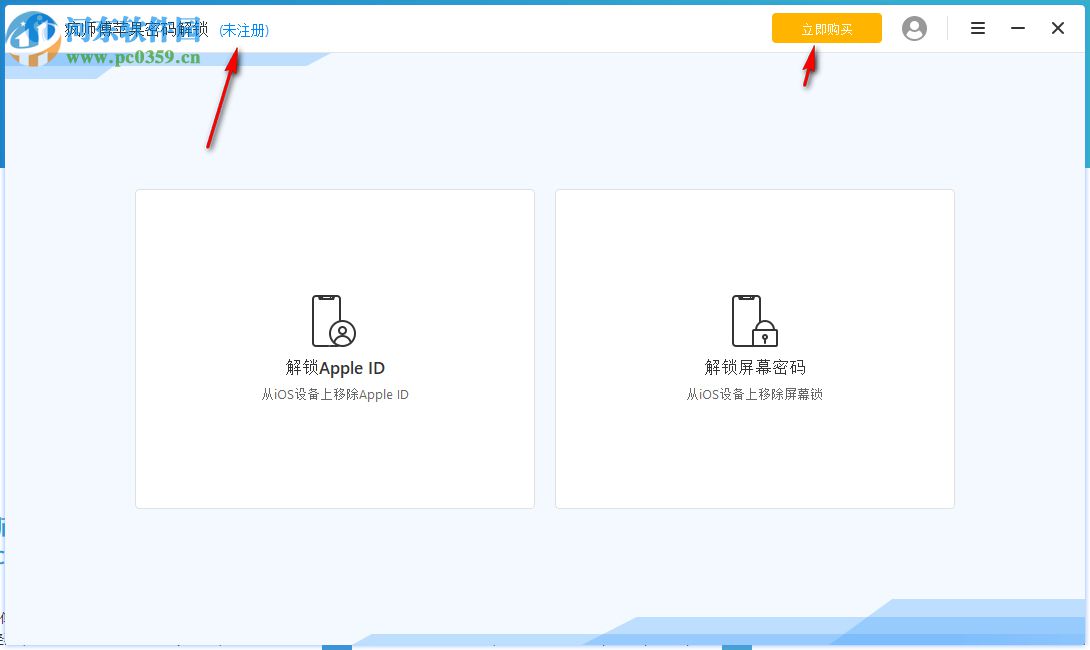Open the 未注册 registration link
This screenshot has width=1090, height=650.
(x=244, y=30)
